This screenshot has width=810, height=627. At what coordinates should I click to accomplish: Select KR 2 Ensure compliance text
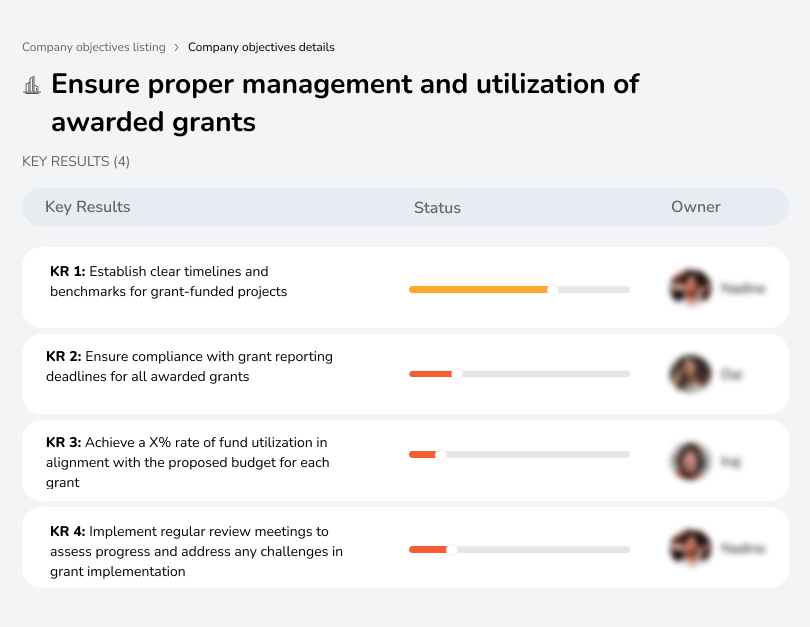pos(189,366)
